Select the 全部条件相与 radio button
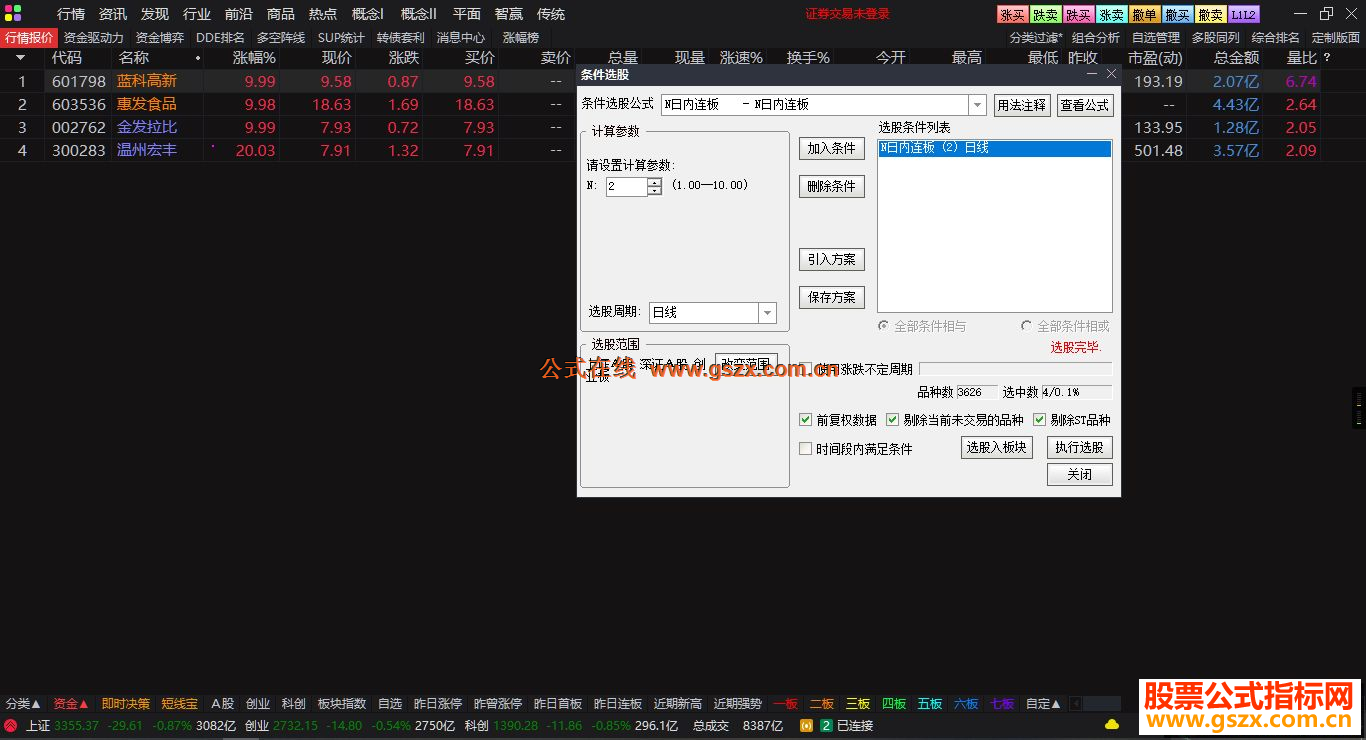Viewport: 1366px width, 740px height. click(x=883, y=326)
